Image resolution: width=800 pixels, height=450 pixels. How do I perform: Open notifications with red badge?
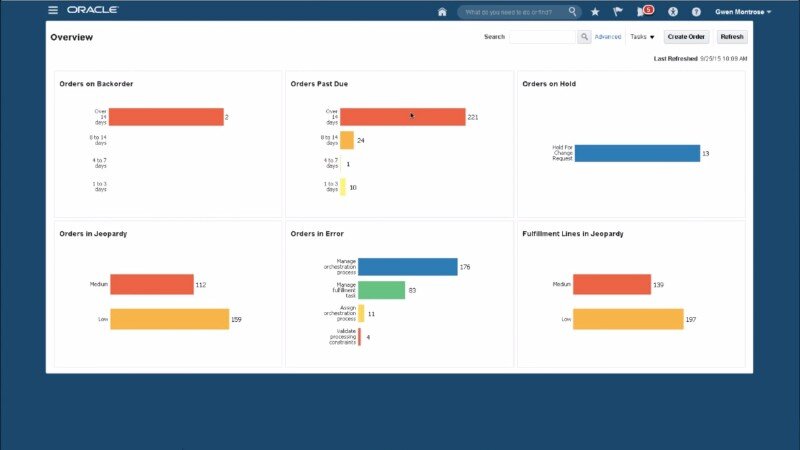pos(643,11)
